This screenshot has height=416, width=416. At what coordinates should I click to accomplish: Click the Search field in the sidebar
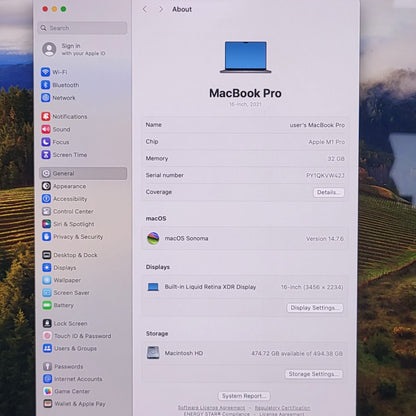click(83, 28)
